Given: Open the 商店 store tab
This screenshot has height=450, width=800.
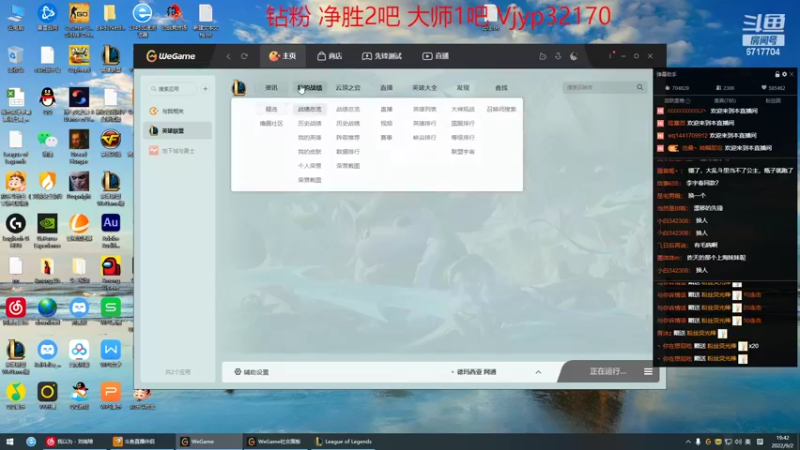Looking at the screenshot, I should click(330, 56).
